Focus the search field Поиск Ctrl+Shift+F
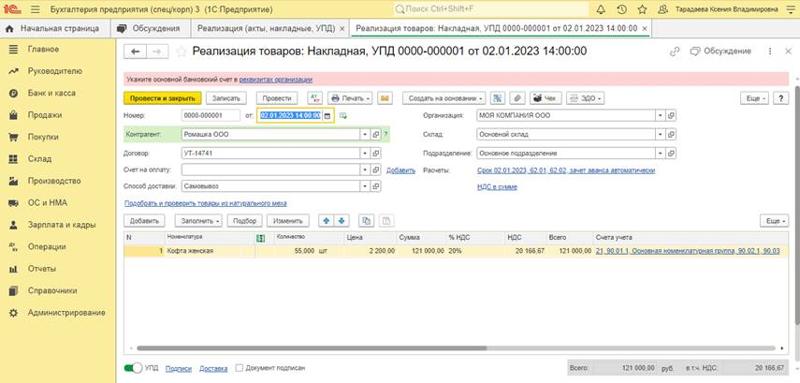This screenshot has height=383, width=800. (490, 10)
